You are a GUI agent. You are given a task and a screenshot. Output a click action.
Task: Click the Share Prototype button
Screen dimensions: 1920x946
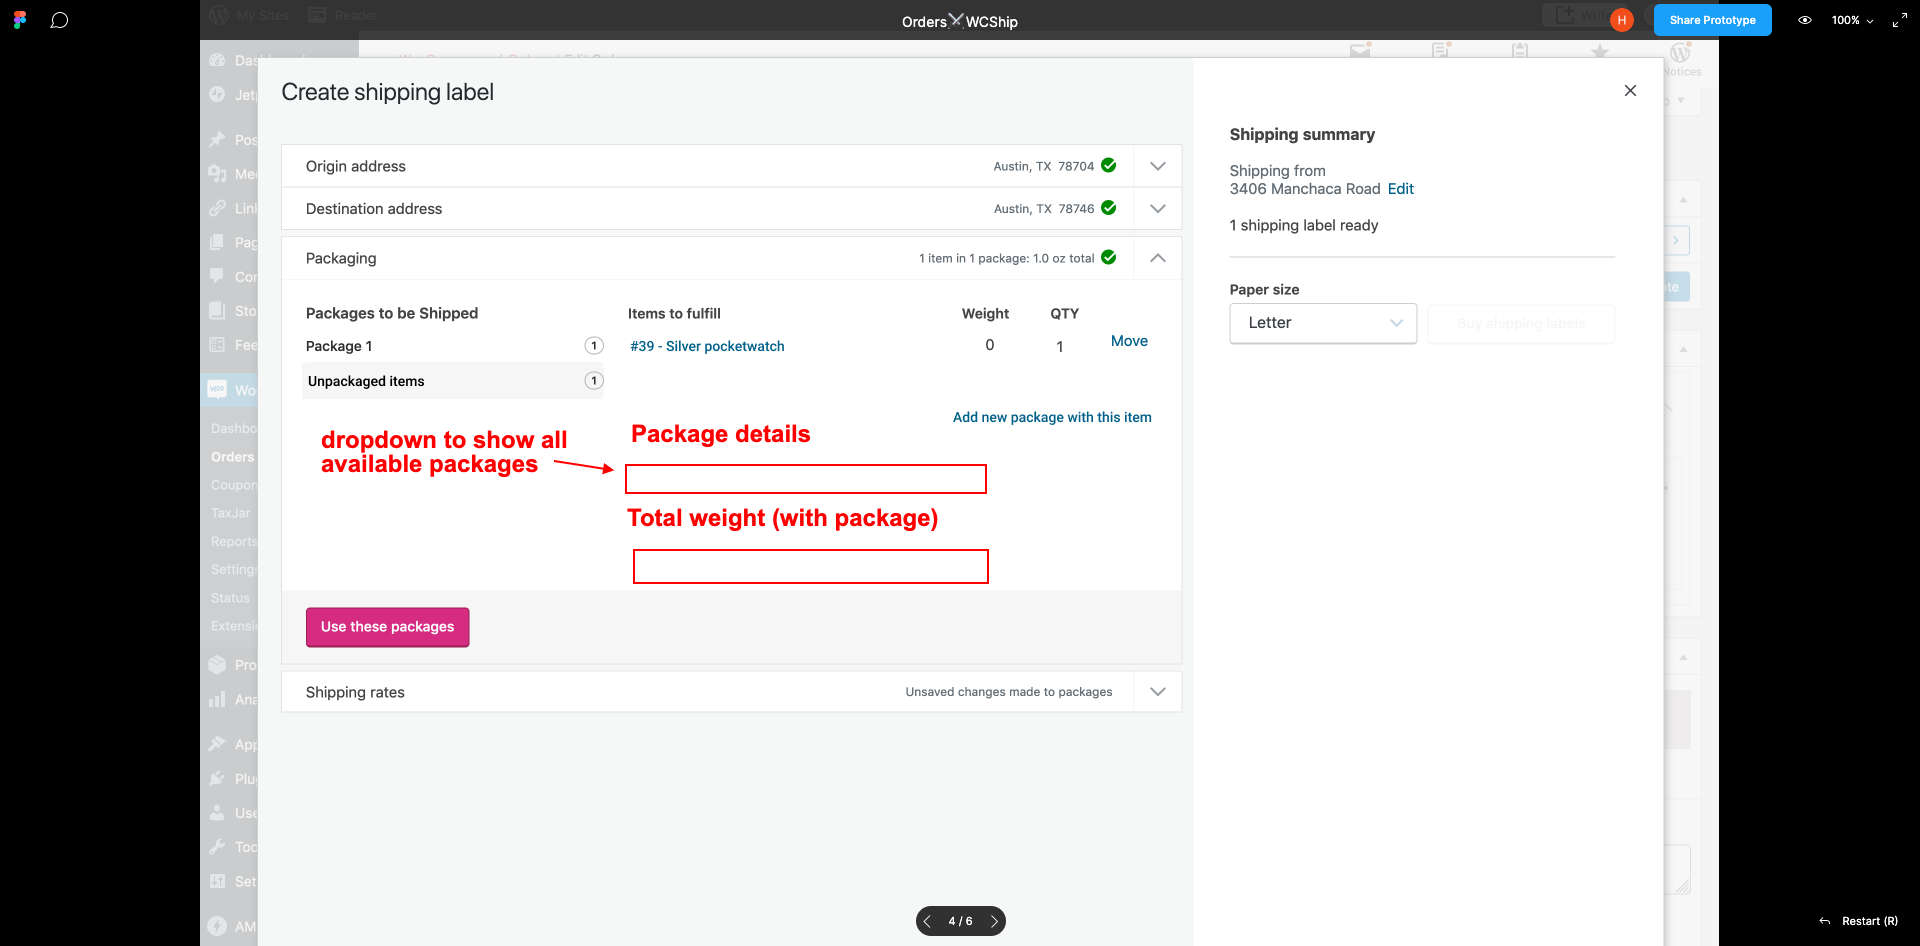[x=1712, y=20]
